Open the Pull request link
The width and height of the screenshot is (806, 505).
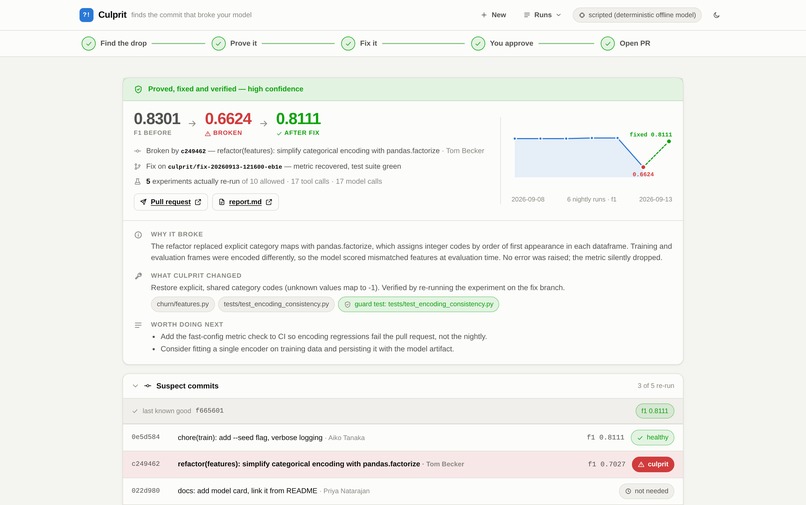coord(171,202)
